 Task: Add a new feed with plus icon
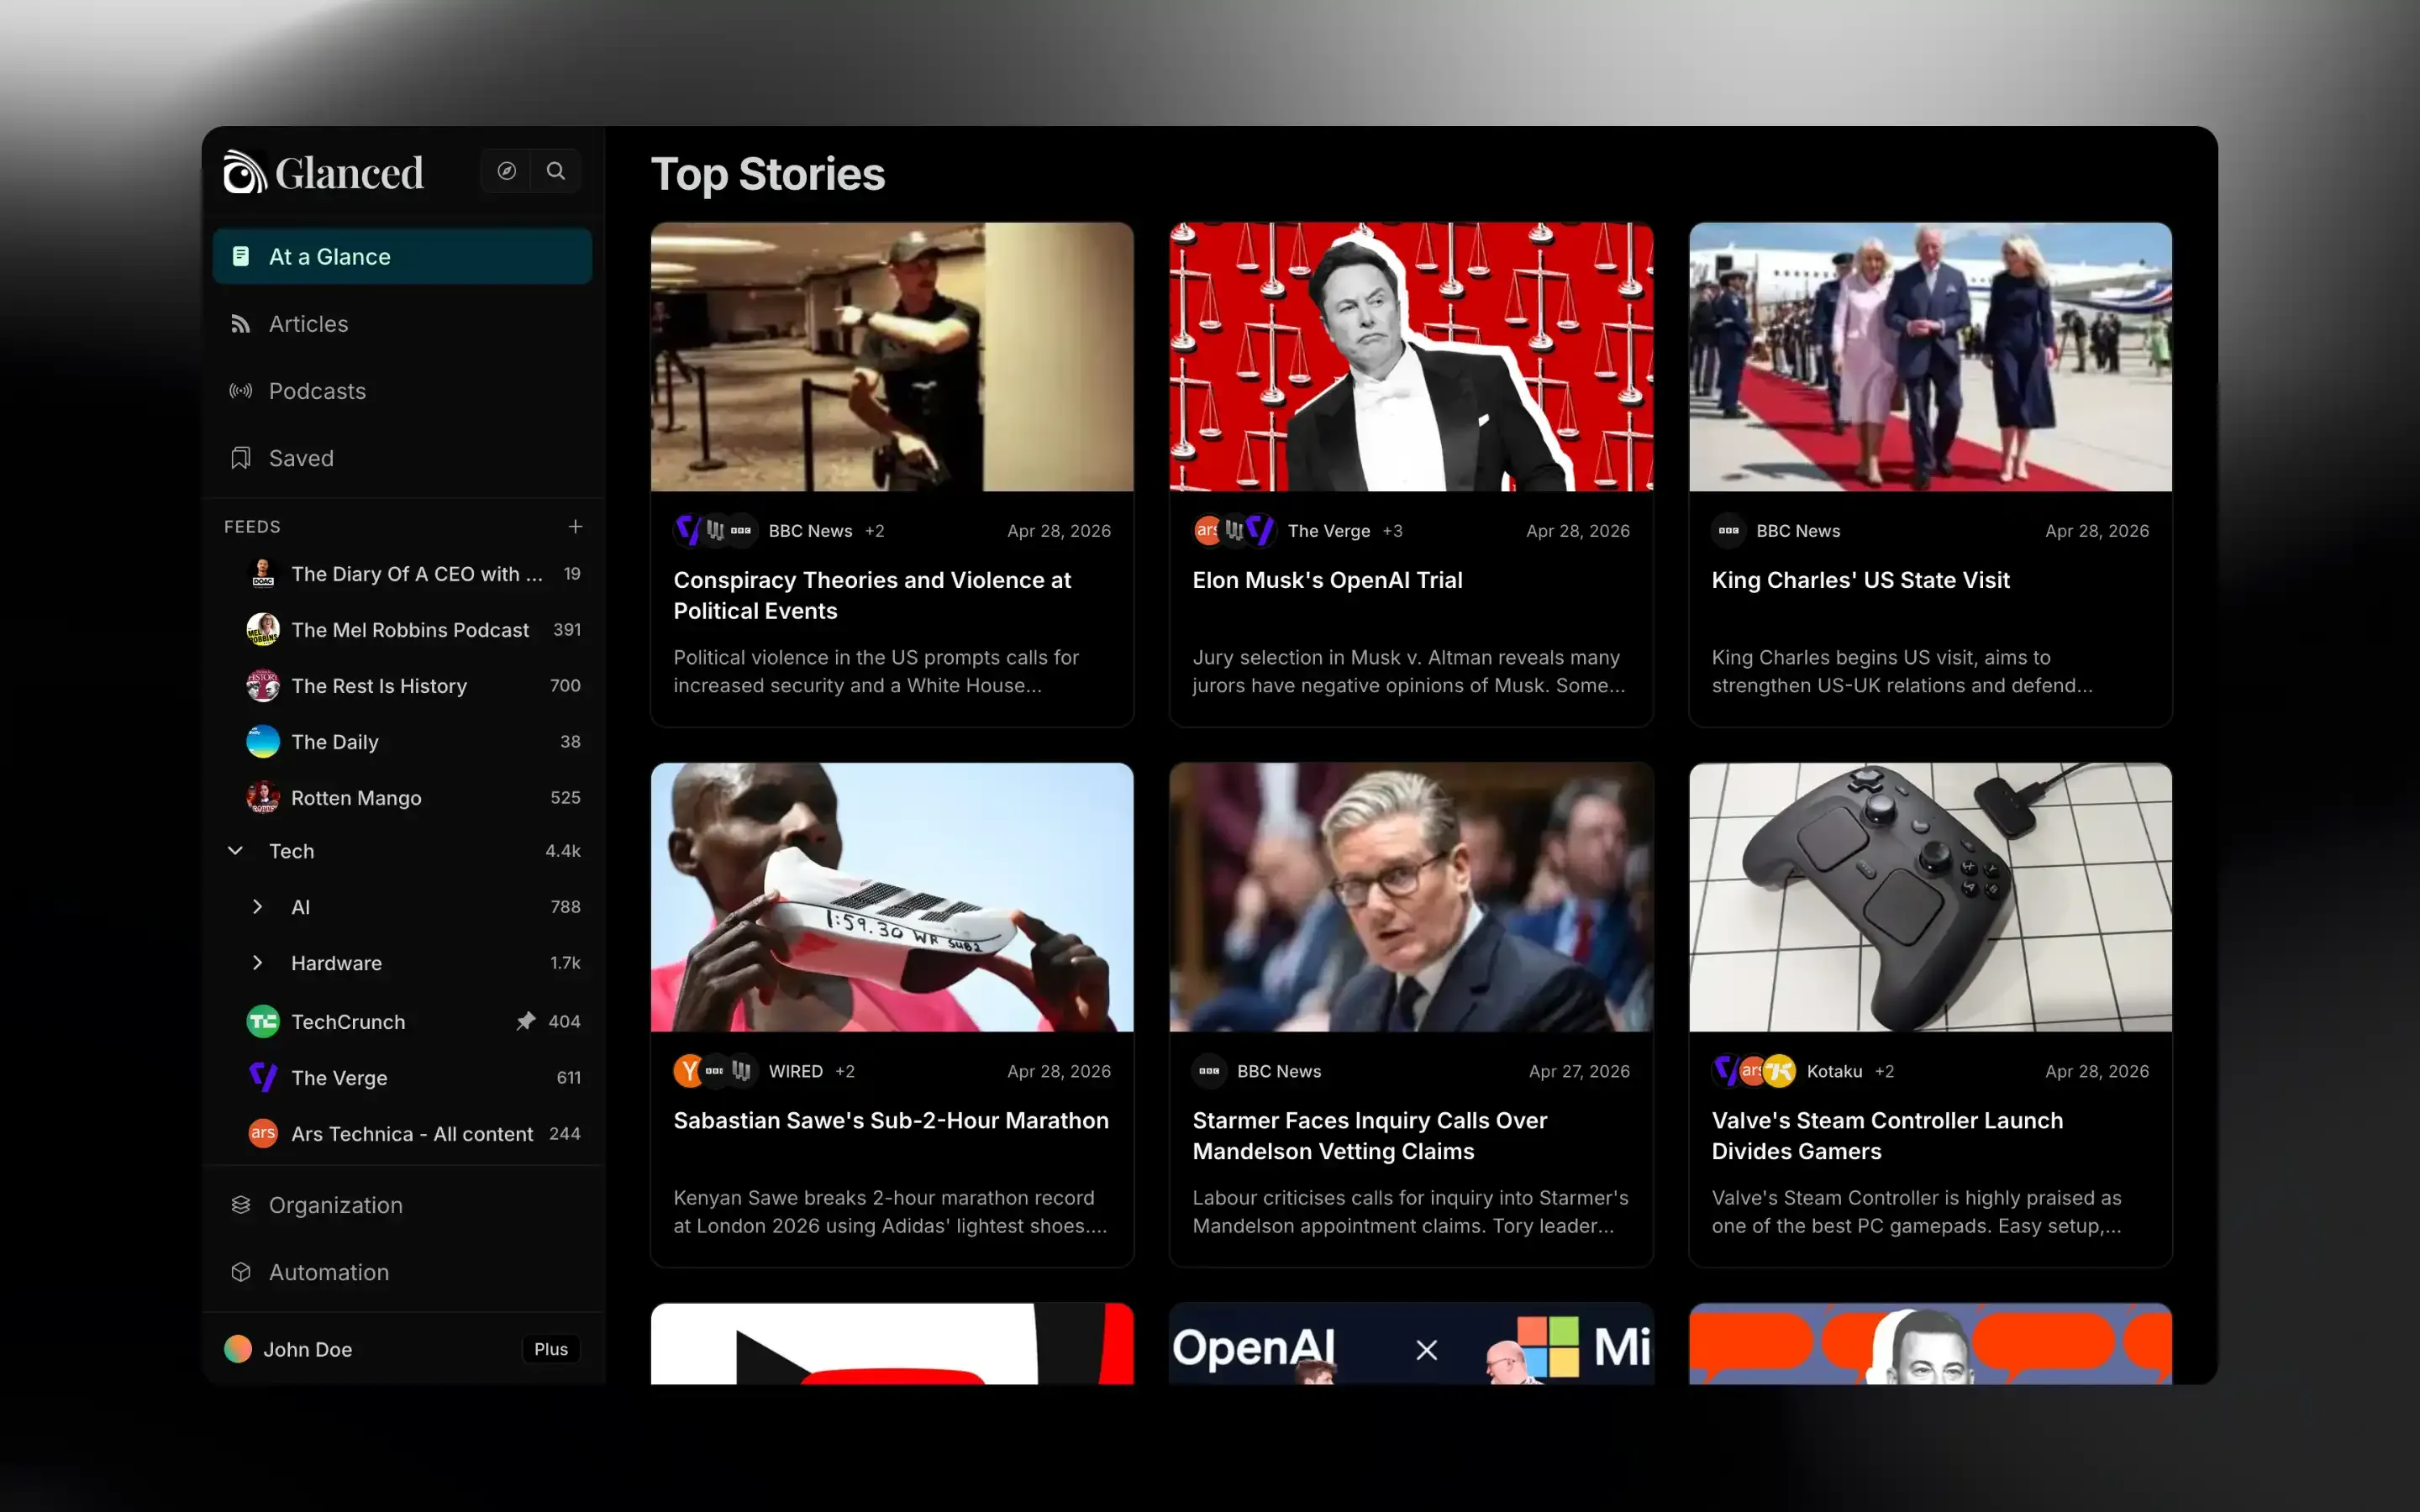575,526
